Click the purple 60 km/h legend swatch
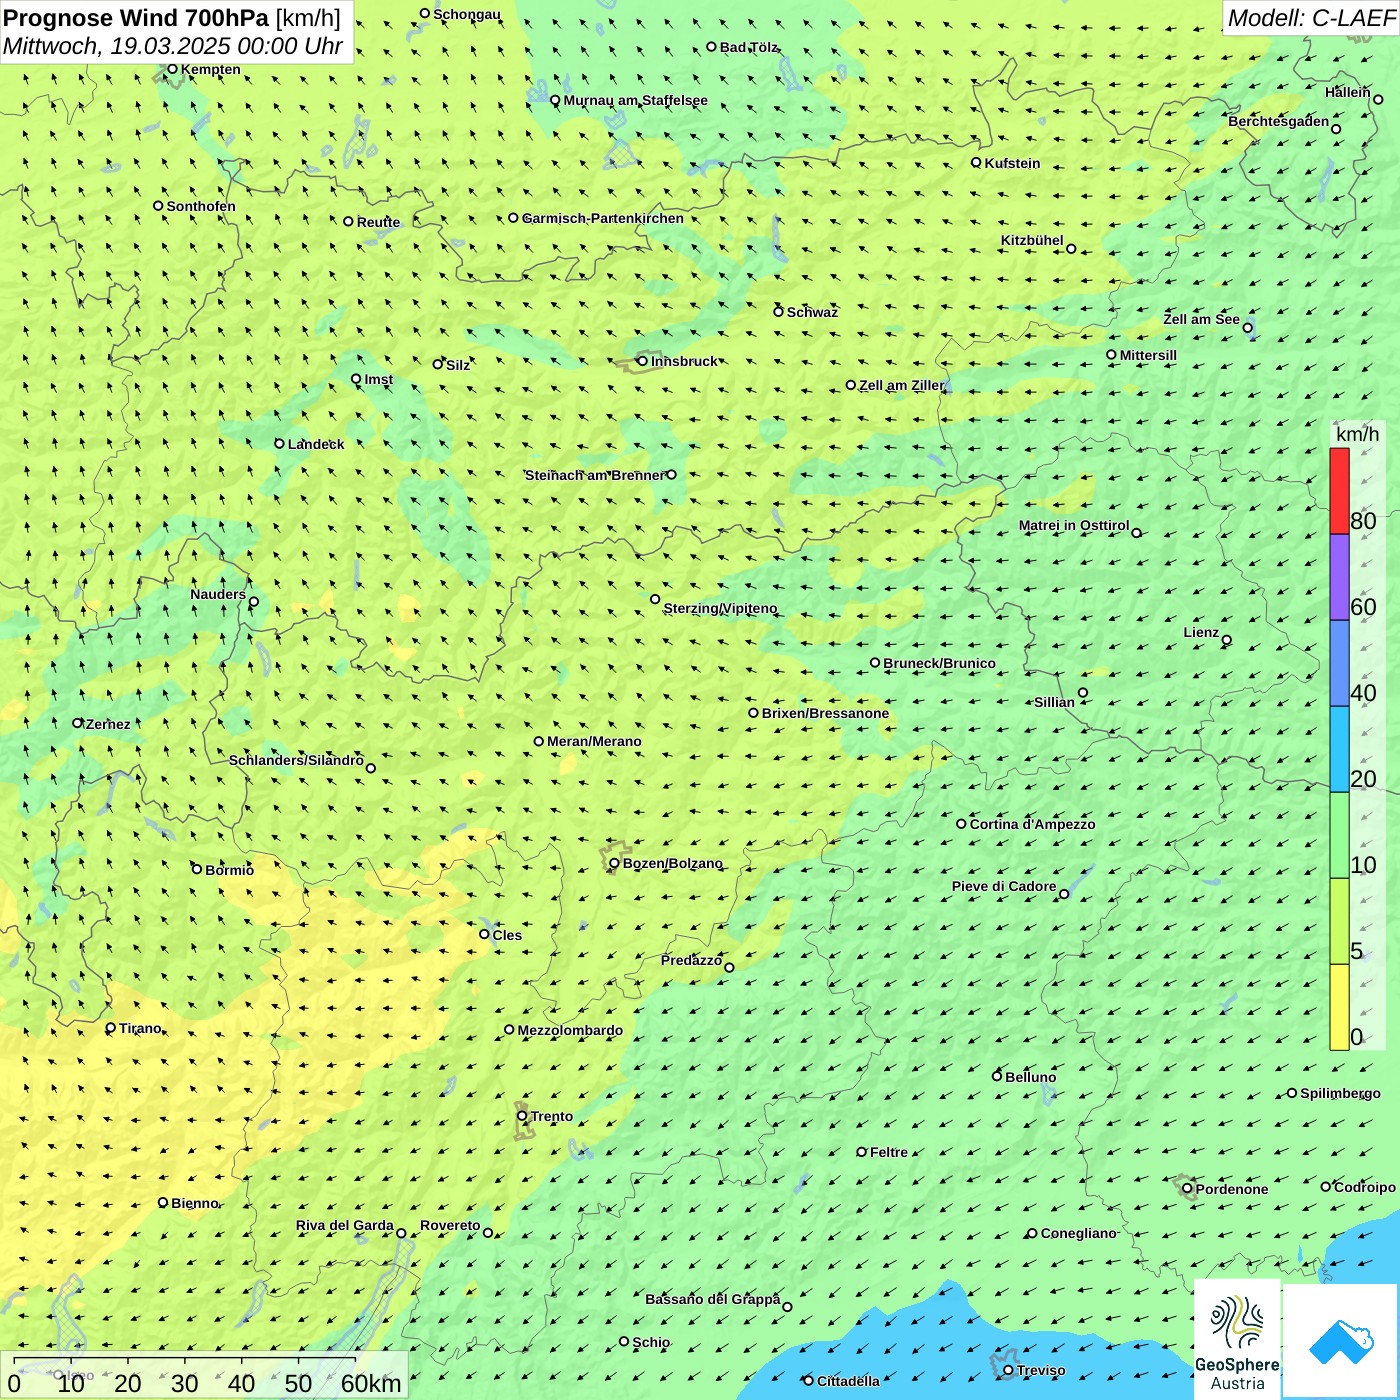1400x1400 pixels. coord(1339,578)
